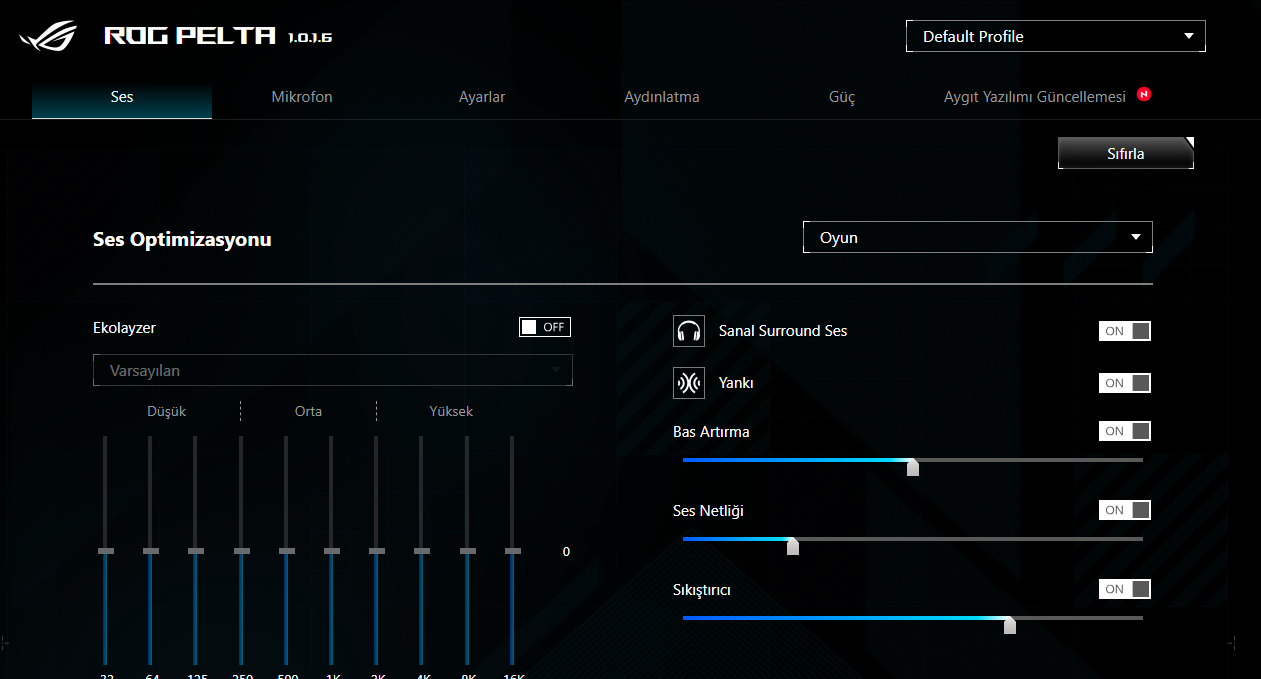Disable the Sanal Surround Ses switch
1261x679 pixels.
[1125, 331]
